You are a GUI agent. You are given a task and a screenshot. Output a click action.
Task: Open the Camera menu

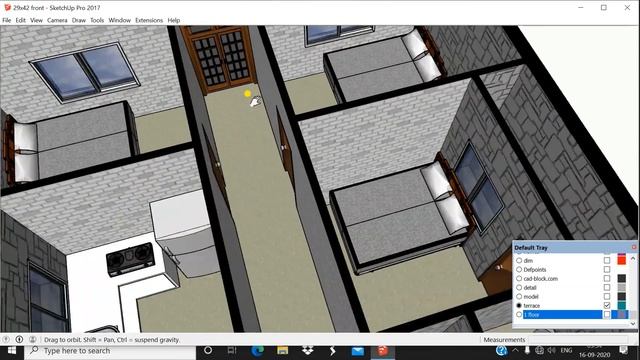pyautogui.click(x=57, y=20)
